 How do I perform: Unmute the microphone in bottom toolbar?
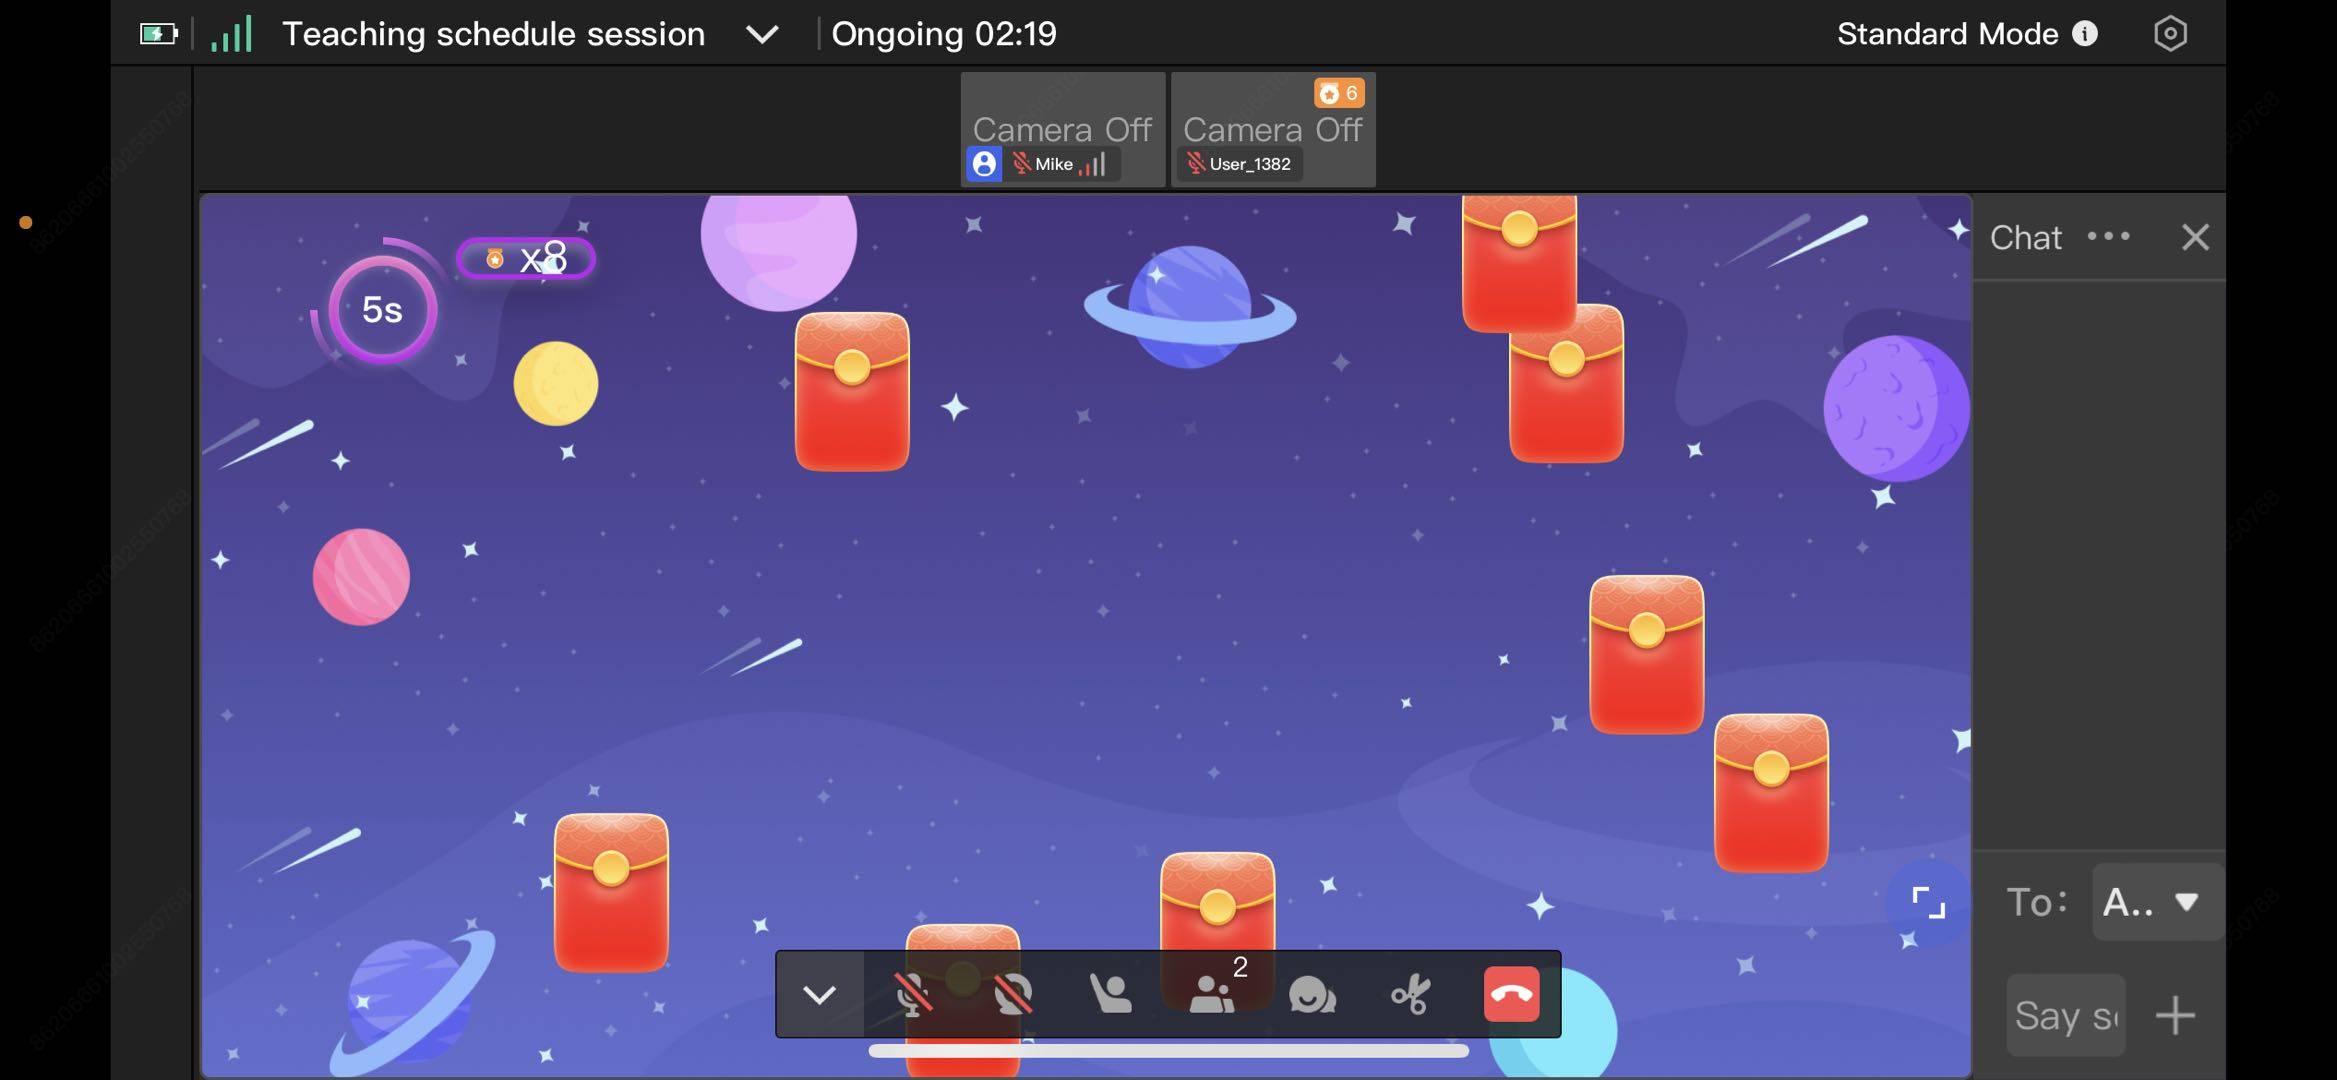[x=912, y=995]
